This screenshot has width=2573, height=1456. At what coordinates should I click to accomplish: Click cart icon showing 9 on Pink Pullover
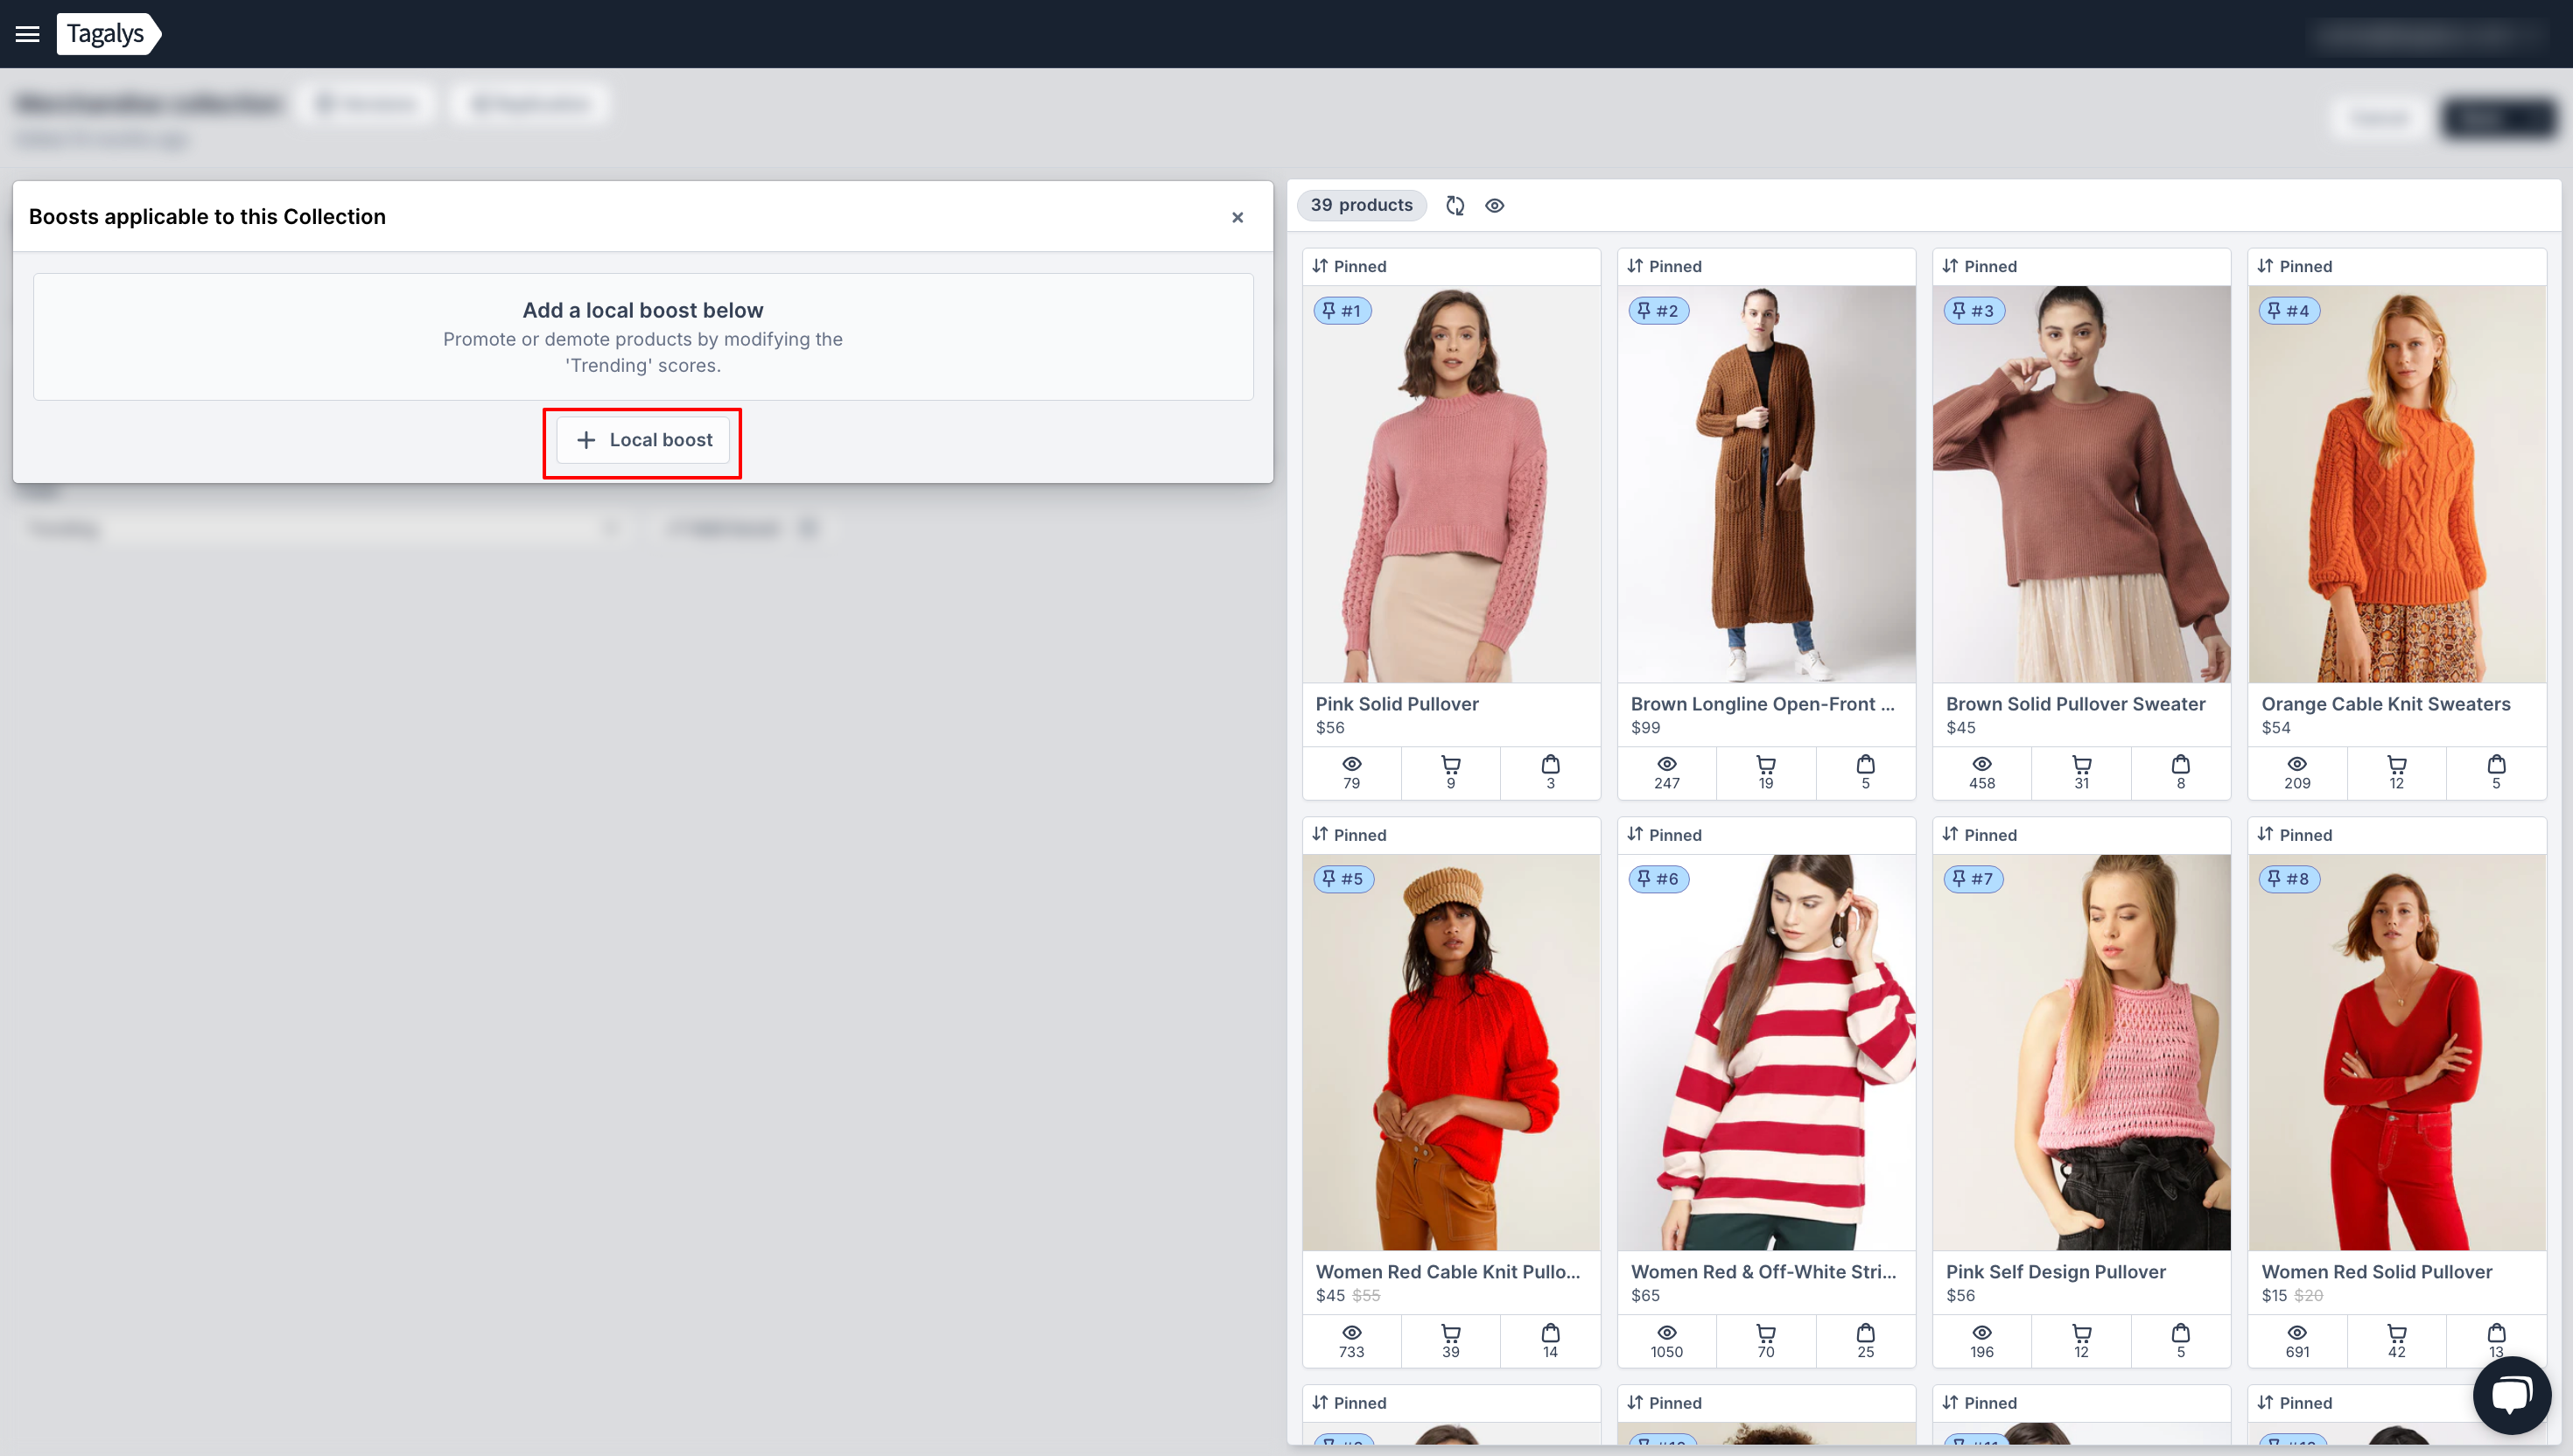(x=1450, y=765)
